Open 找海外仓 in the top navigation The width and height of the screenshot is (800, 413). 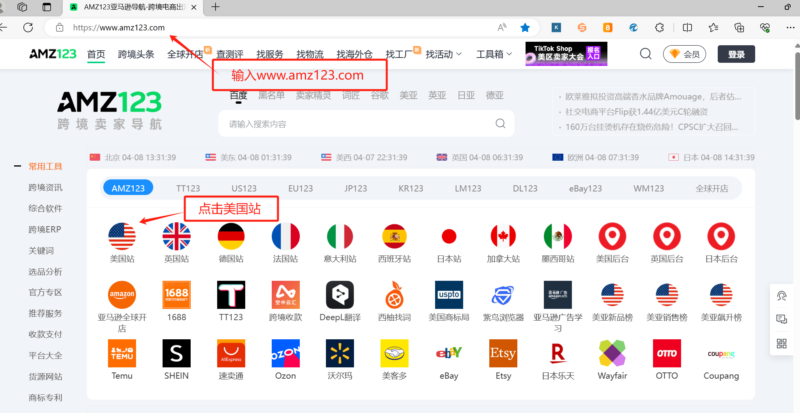(x=354, y=54)
